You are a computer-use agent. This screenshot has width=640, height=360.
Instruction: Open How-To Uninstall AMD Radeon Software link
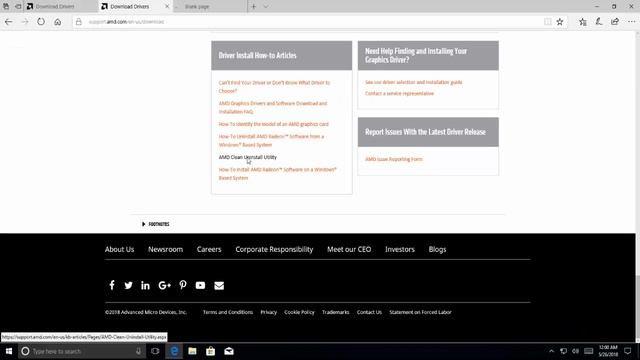coord(271,140)
